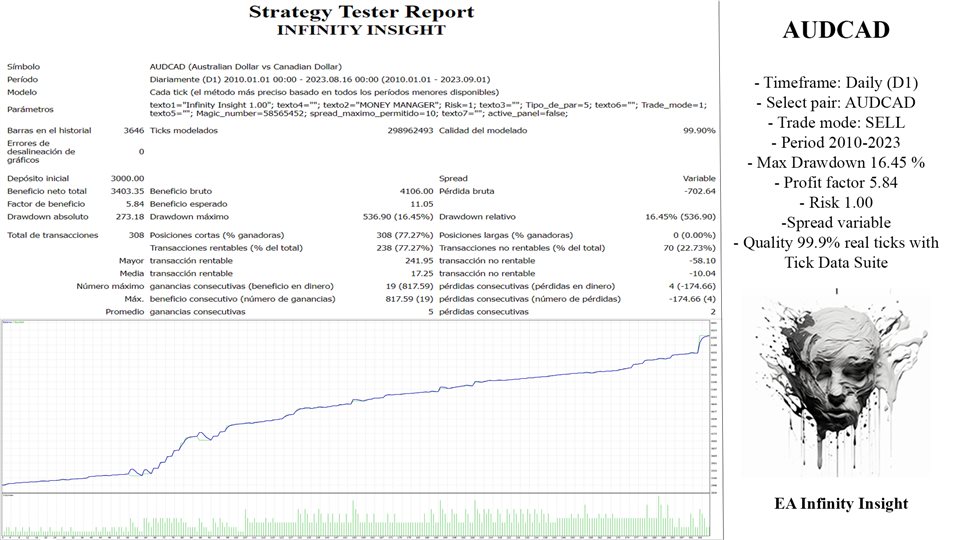Image resolution: width=960 pixels, height=540 pixels.
Task: Select the modelling quality '99.90%'
Action: tap(699, 130)
